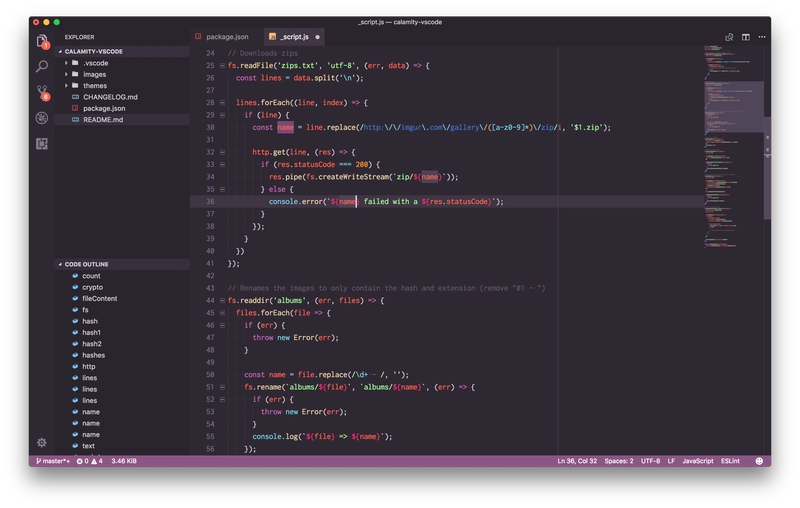Click the README.md file icon
The image size is (800, 508).
tap(76, 119)
